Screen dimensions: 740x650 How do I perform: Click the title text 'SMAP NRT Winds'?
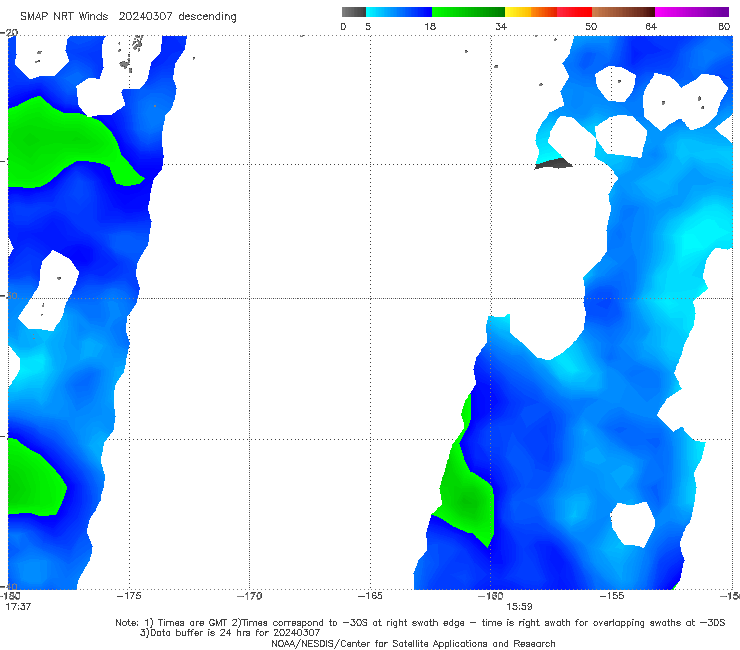point(64,17)
